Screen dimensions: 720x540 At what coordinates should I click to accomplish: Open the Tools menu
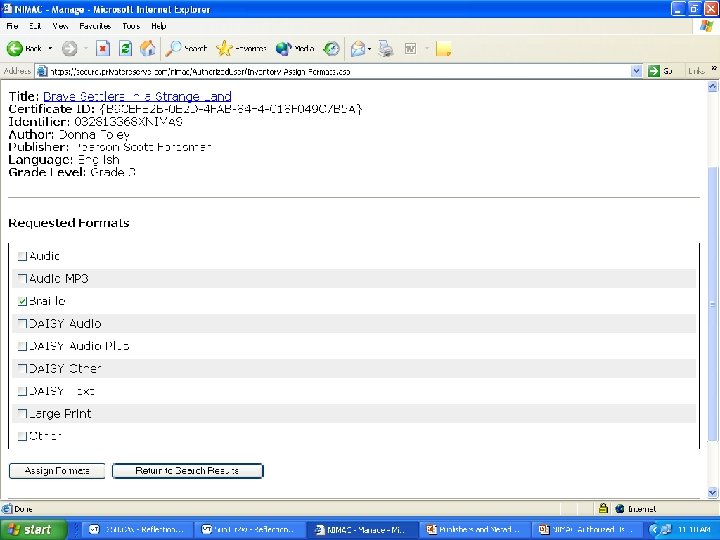coord(131,26)
